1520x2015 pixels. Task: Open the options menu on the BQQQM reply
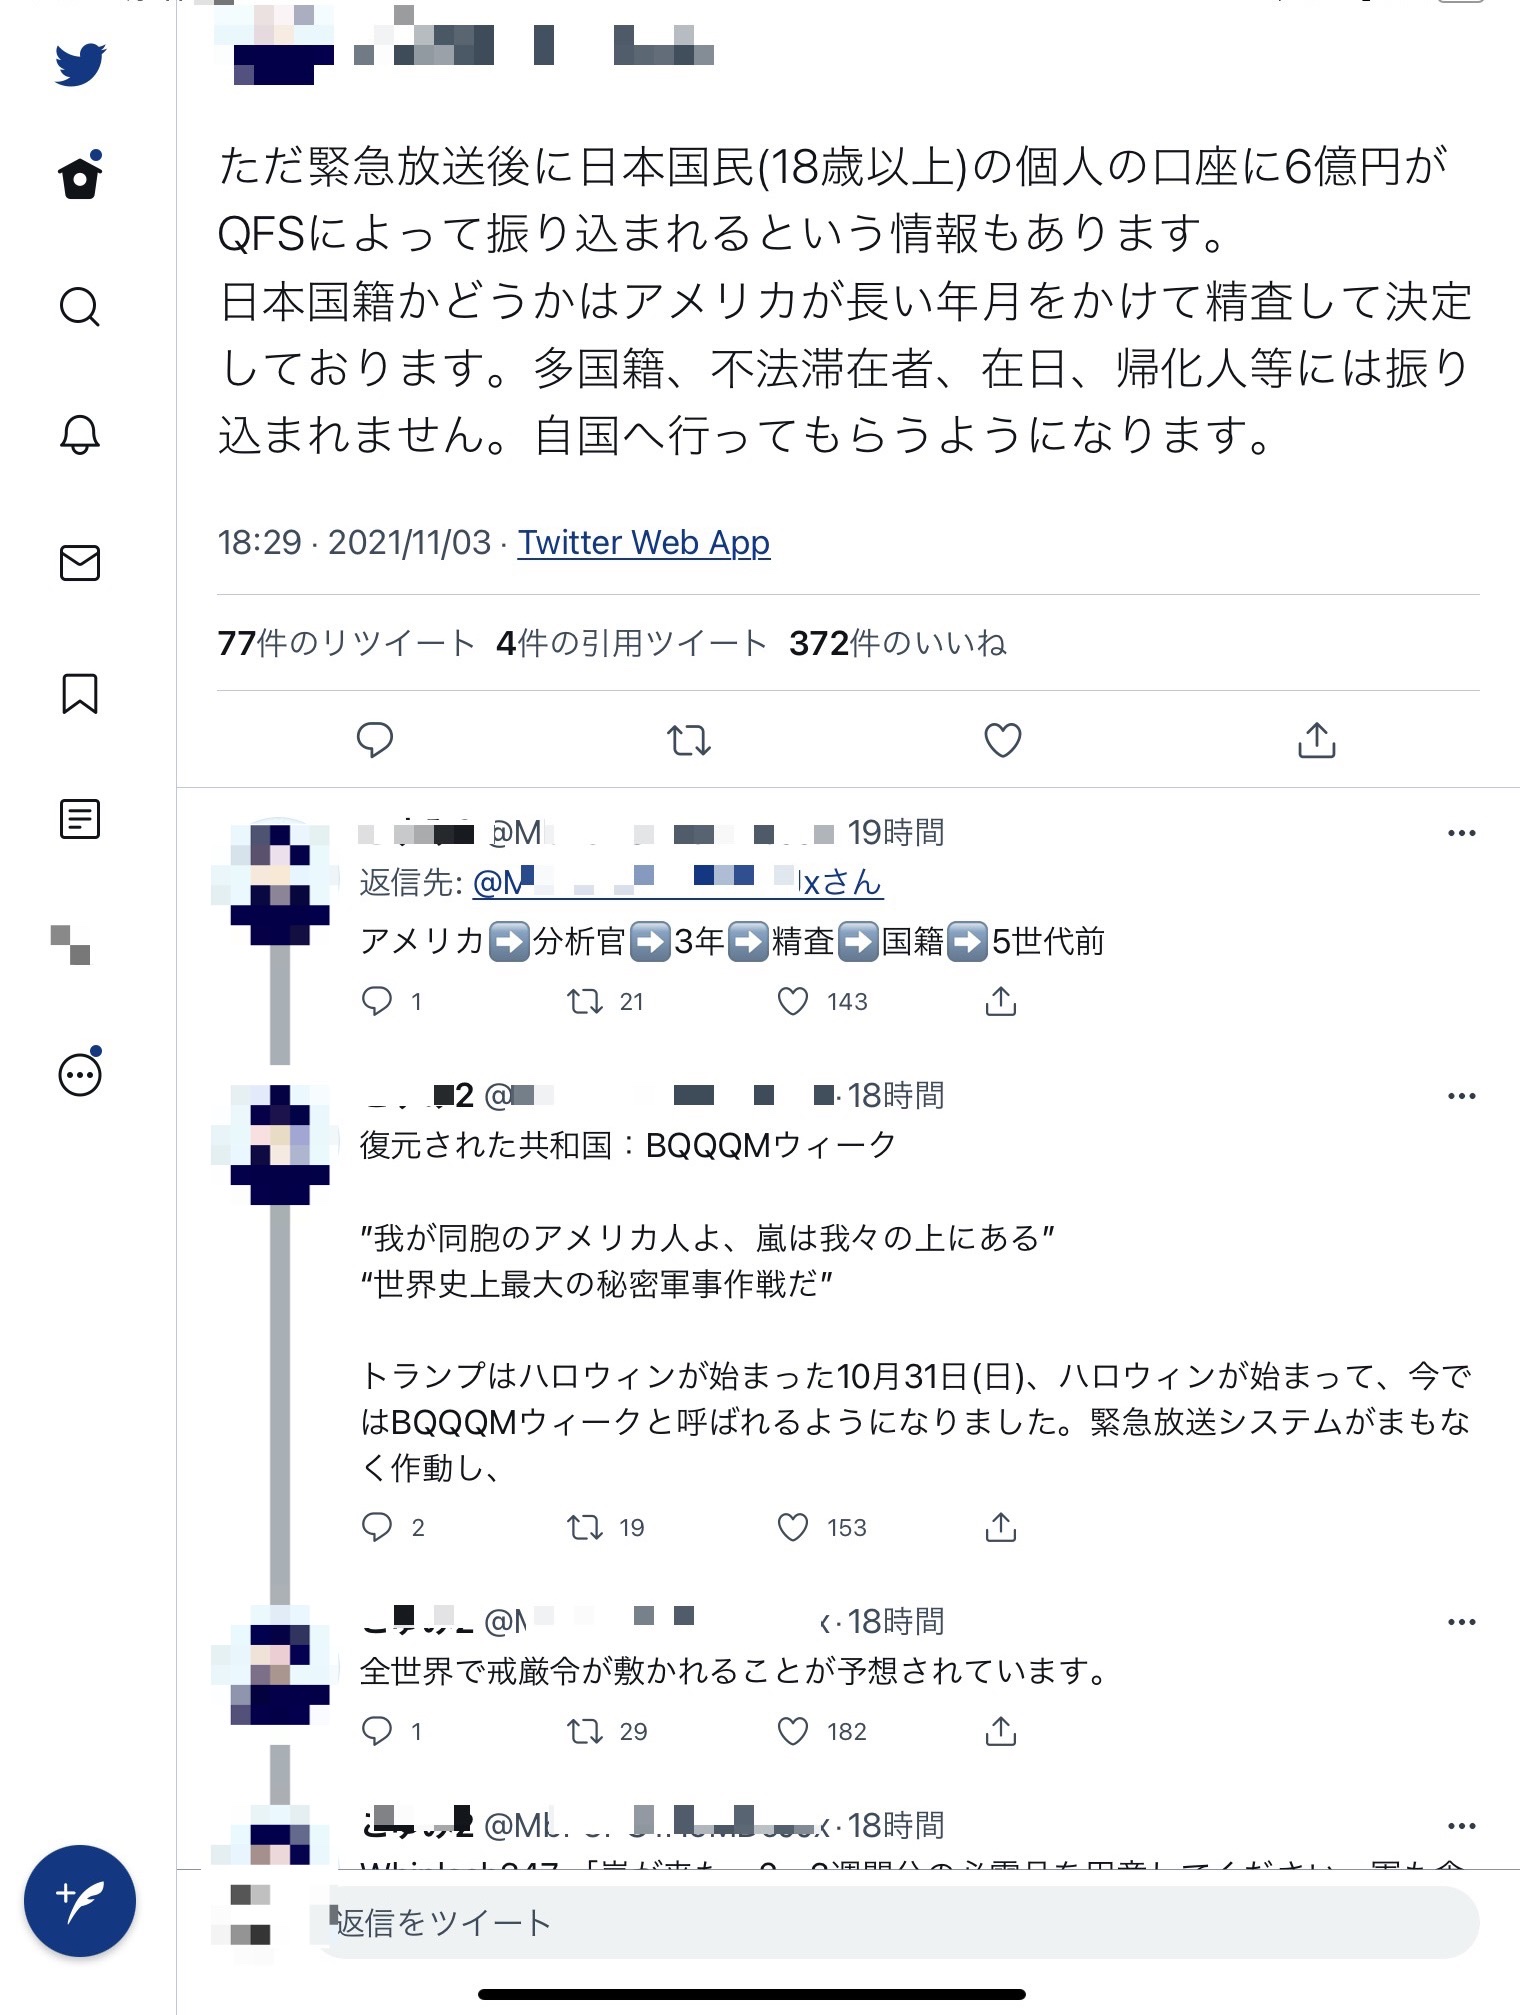[x=1462, y=1097]
